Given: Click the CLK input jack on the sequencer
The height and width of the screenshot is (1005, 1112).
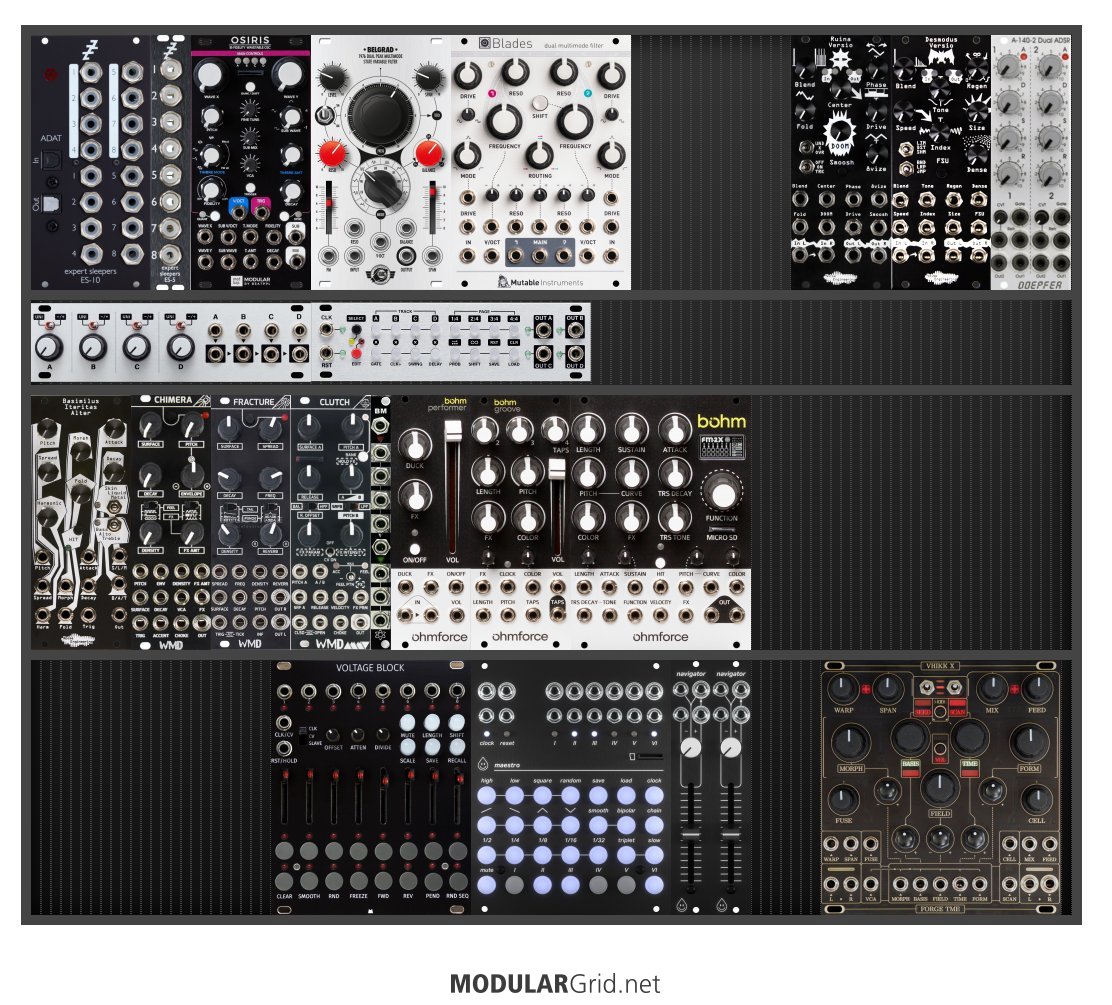Looking at the screenshot, I should click(326, 330).
